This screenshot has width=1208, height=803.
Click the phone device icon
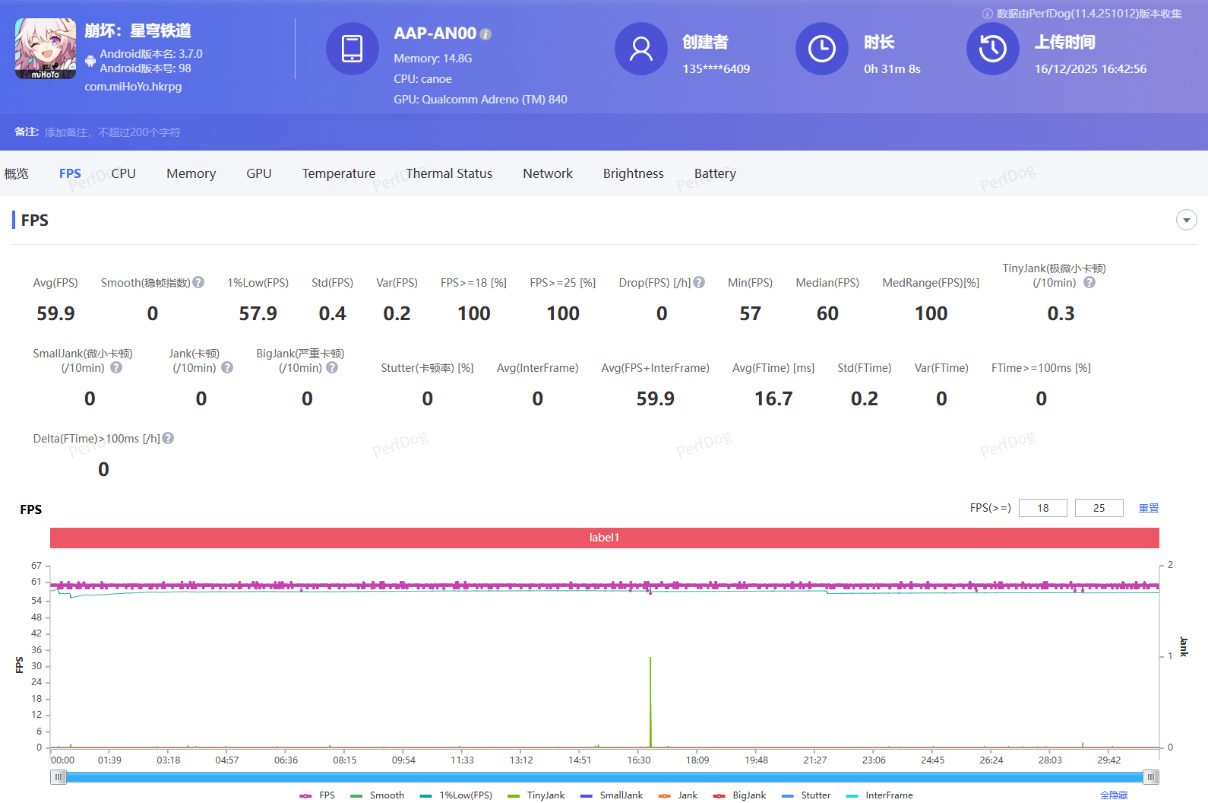pyautogui.click(x=352, y=48)
